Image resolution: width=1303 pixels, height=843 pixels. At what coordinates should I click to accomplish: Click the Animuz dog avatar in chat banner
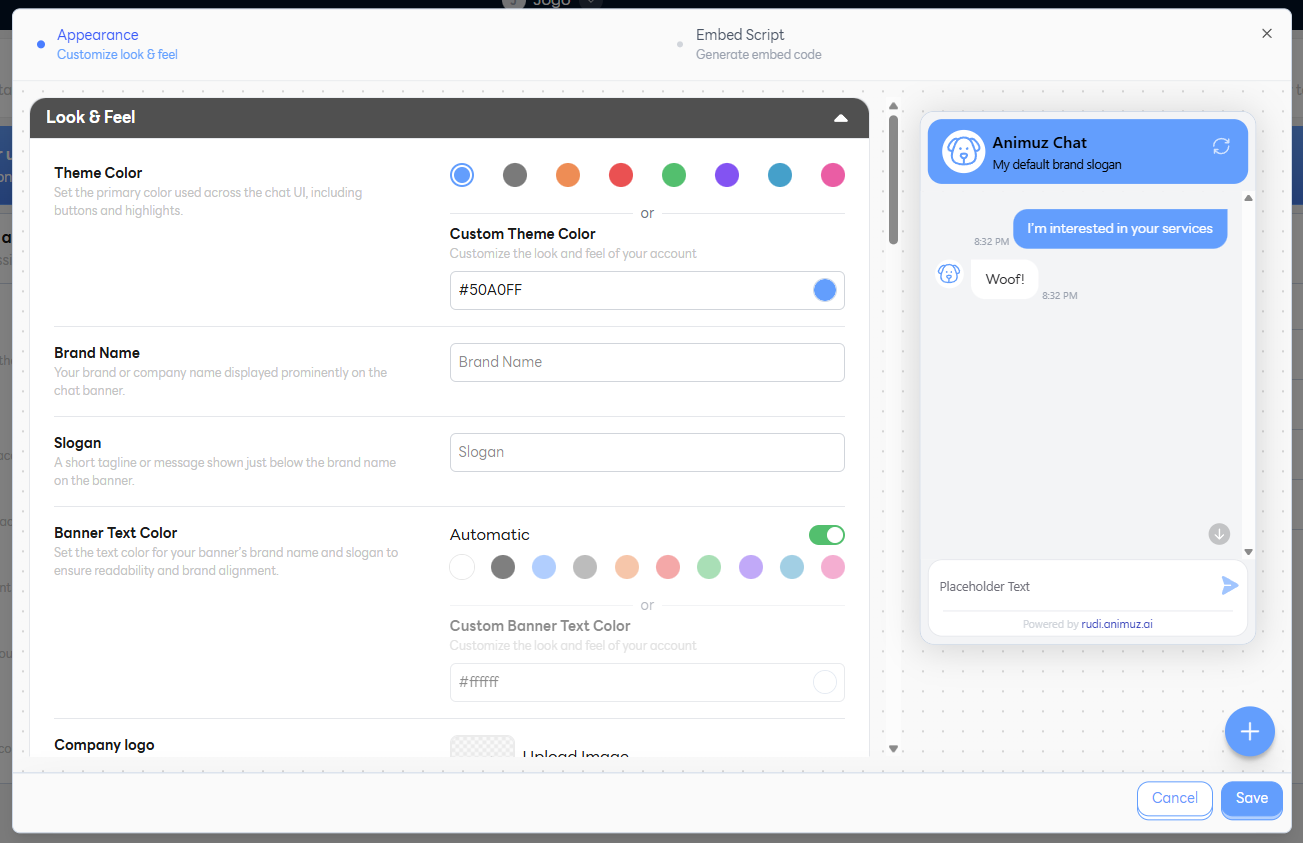pyautogui.click(x=963, y=152)
